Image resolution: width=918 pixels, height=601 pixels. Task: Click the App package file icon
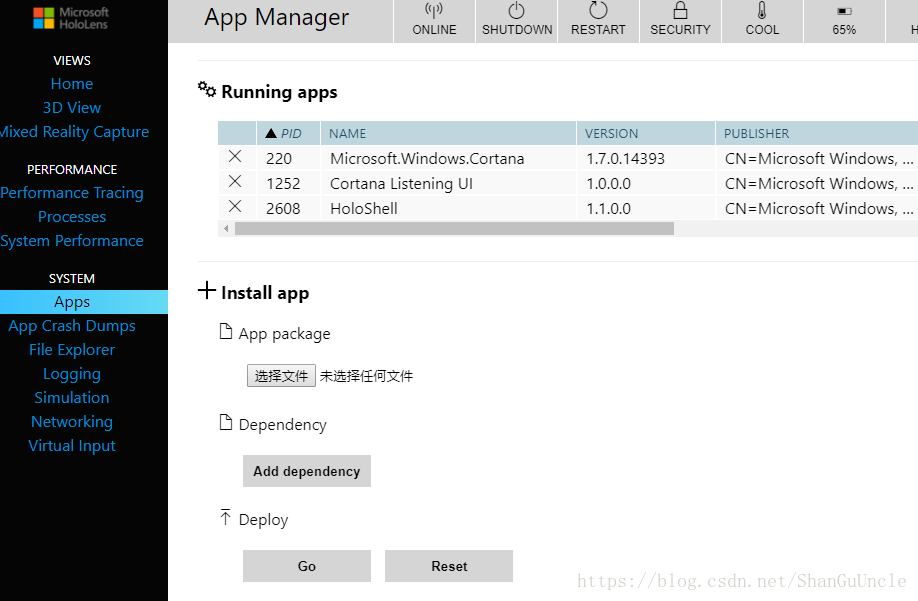(225, 331)
